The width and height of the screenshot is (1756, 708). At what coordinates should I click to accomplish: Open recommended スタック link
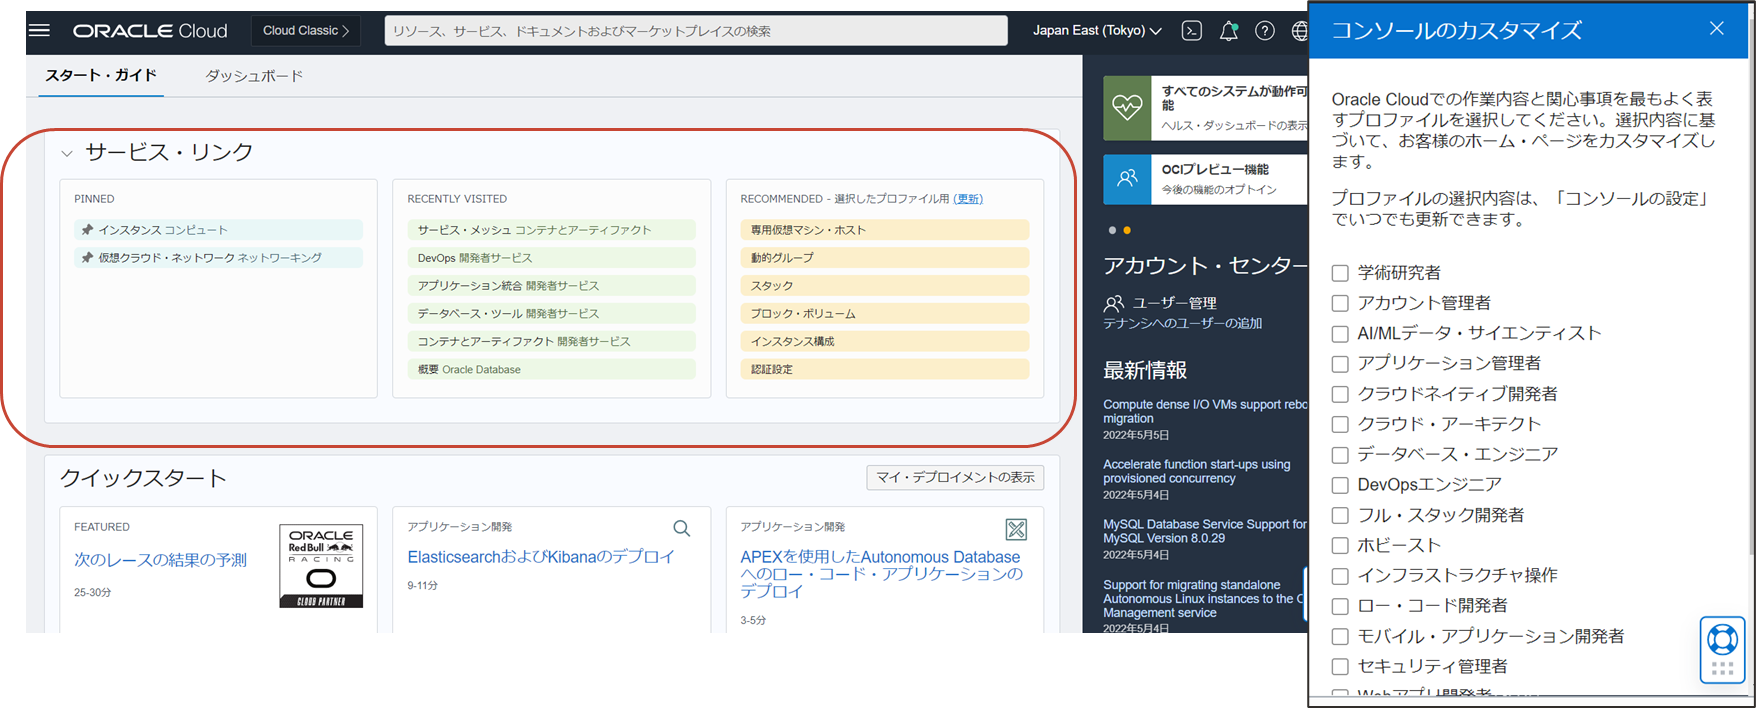884,286
